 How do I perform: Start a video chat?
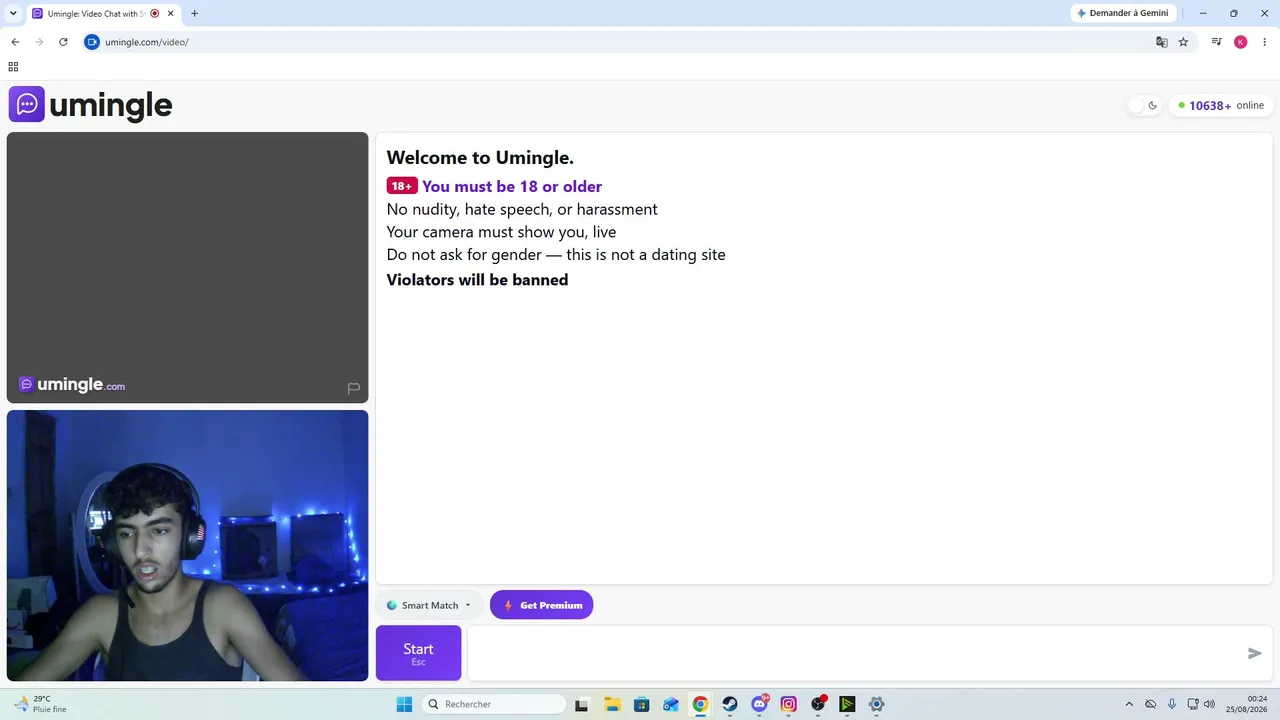pos(418,653)
